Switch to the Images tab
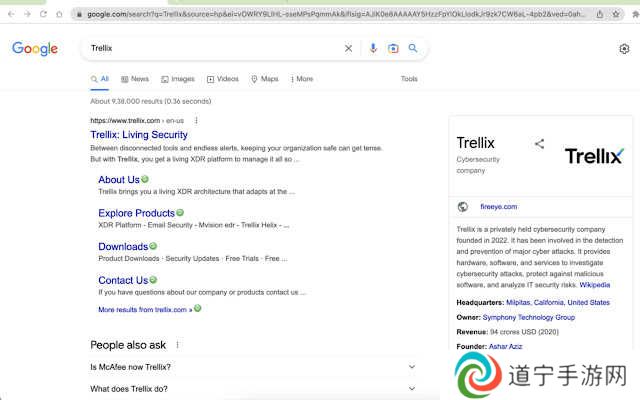This screenshot has width=640, height=400. pyautogui.click(x=178, y=79)
